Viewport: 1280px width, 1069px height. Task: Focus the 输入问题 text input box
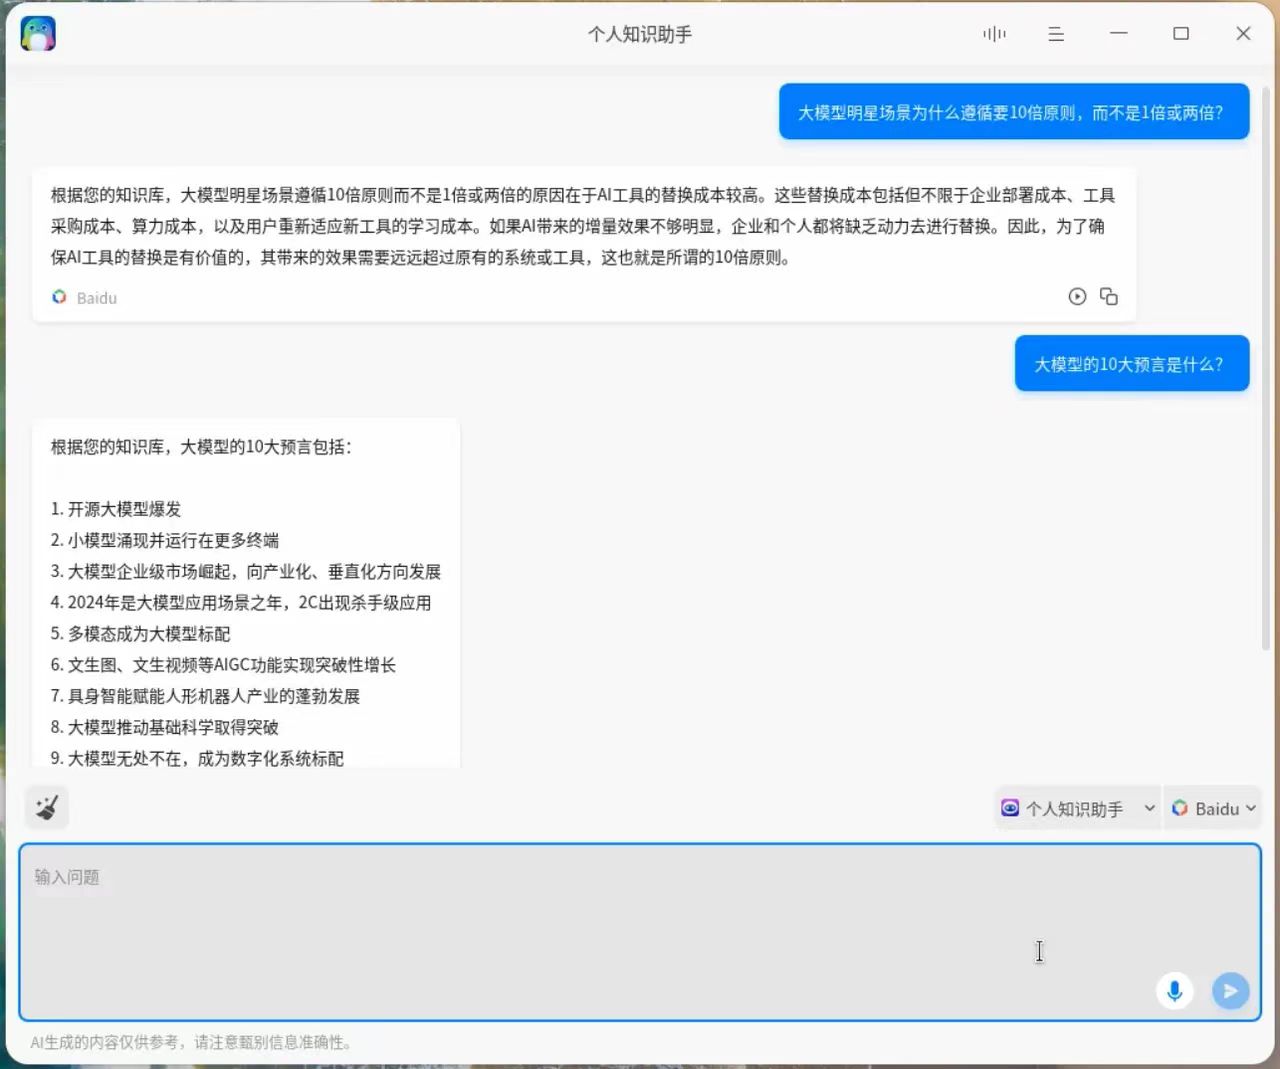(x=600, y=920)
